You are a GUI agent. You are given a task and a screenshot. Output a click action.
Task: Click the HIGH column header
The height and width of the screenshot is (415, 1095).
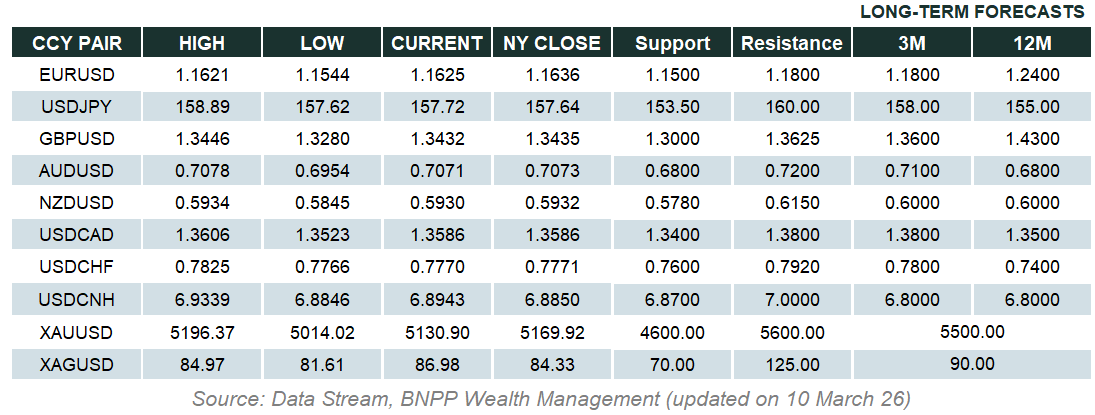(x=202, y=43)
